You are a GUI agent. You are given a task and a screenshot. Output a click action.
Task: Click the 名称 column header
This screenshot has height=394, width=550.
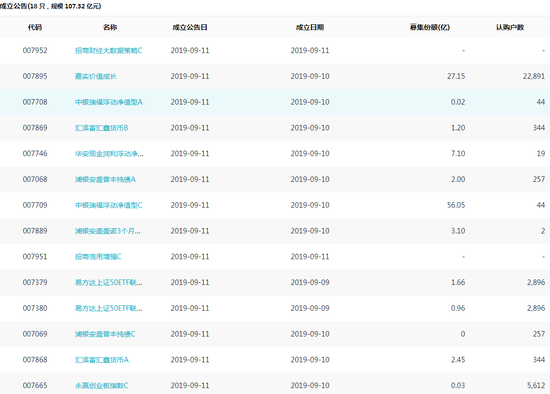pos(110,27)
